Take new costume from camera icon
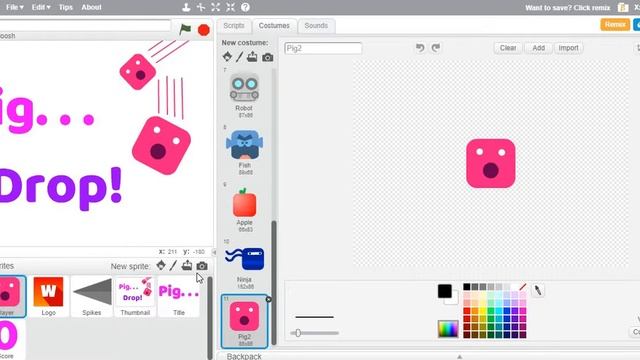The height and width of the screenshot is (360, 640). click(x=268, y=57)
